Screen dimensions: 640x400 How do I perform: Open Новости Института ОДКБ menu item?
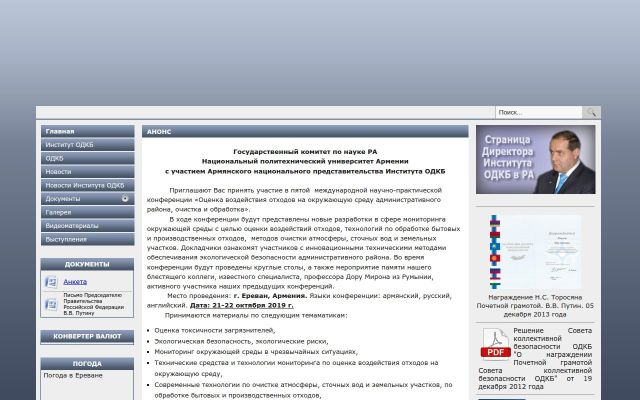click(87, 185)
